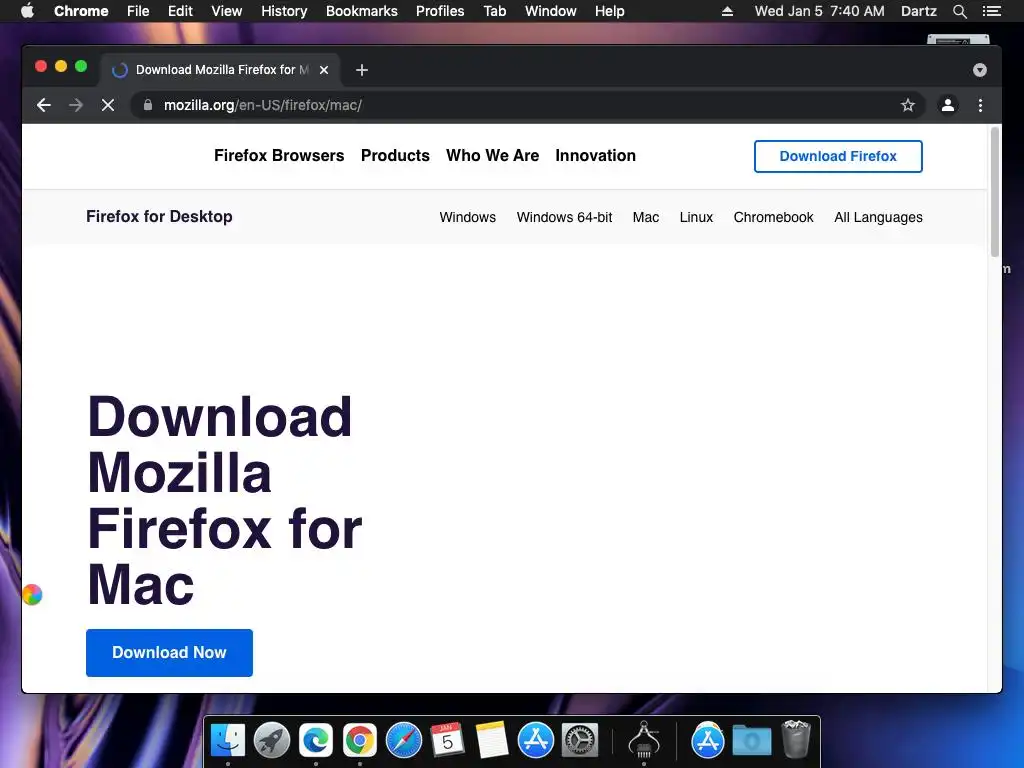Viewport: 1024px width, 768px height.
Task: Open the All Languages link
Action: 878,217
